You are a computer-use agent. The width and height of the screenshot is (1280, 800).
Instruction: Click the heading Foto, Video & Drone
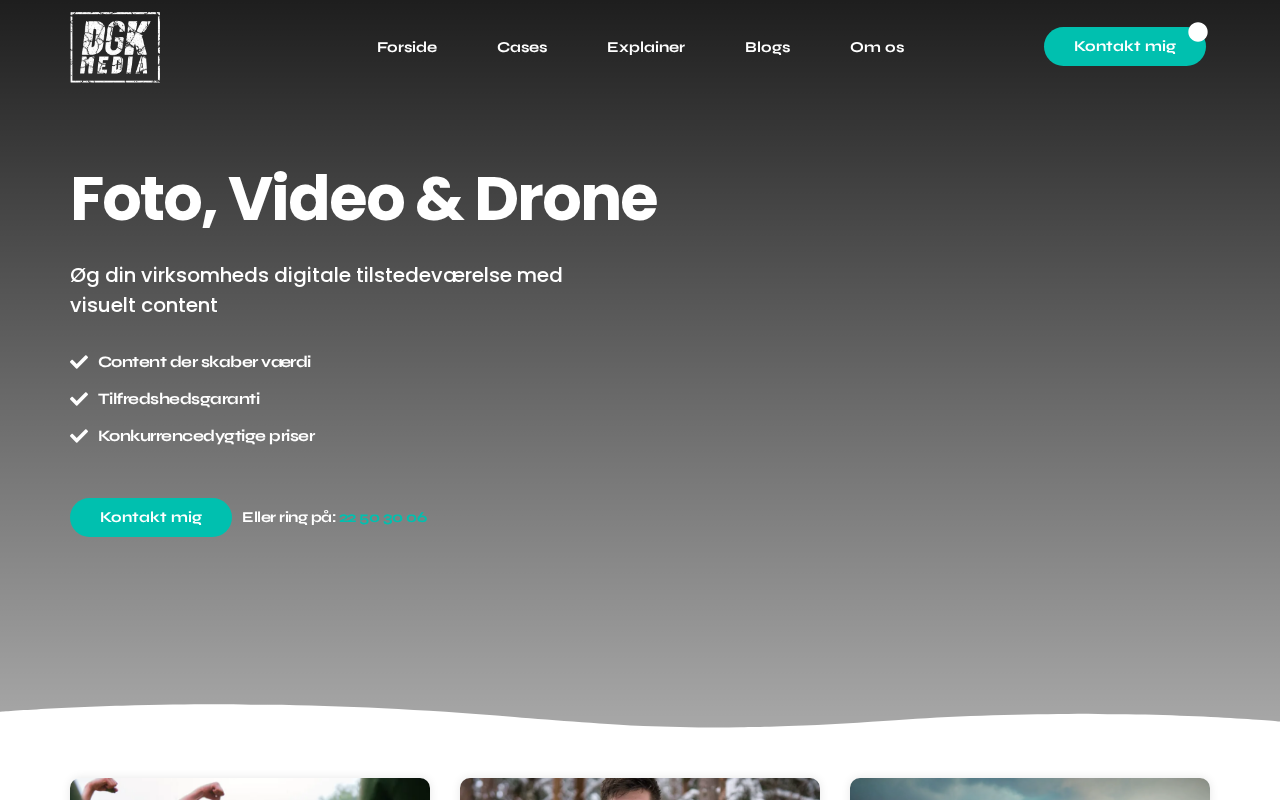pyautogui.click(x=363, y=199)
